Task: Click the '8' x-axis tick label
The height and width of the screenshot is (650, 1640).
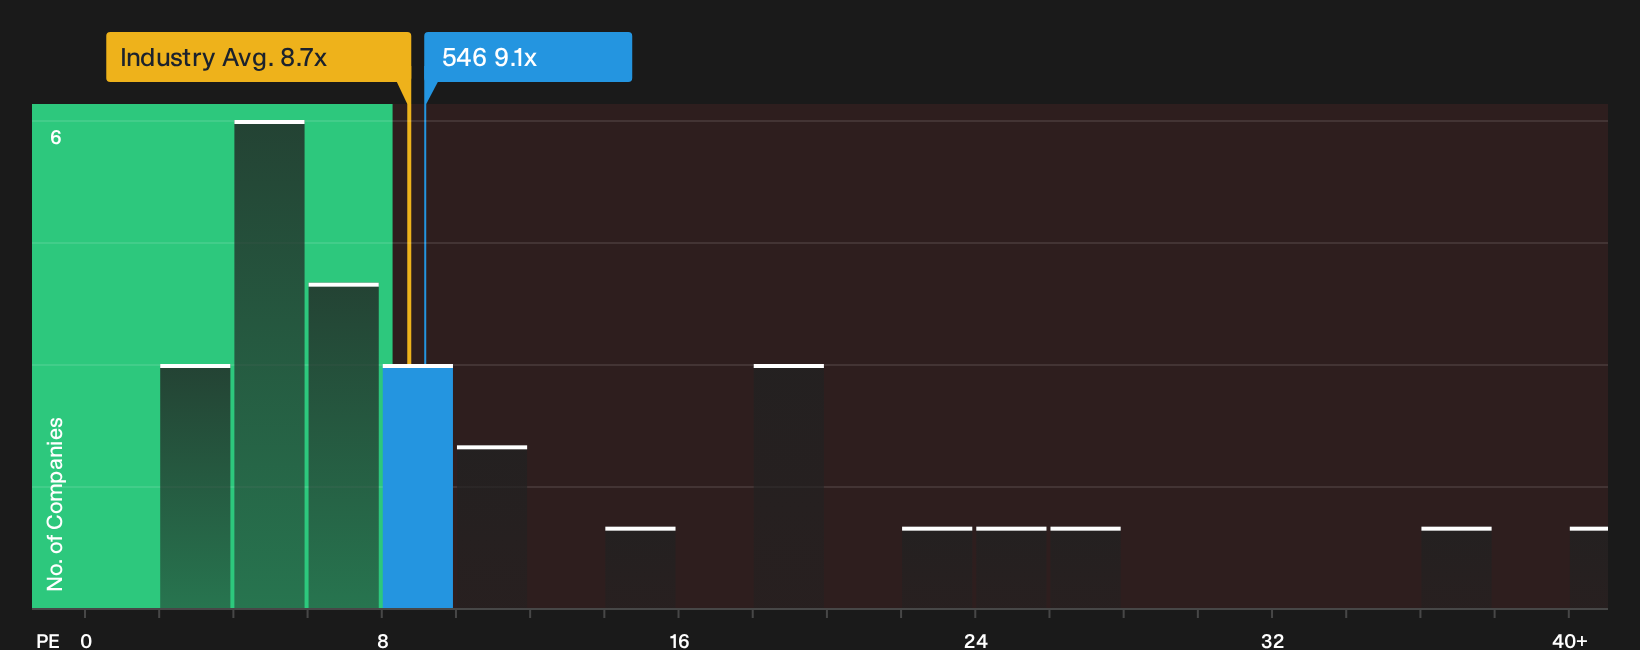Action: click(382, 641)
